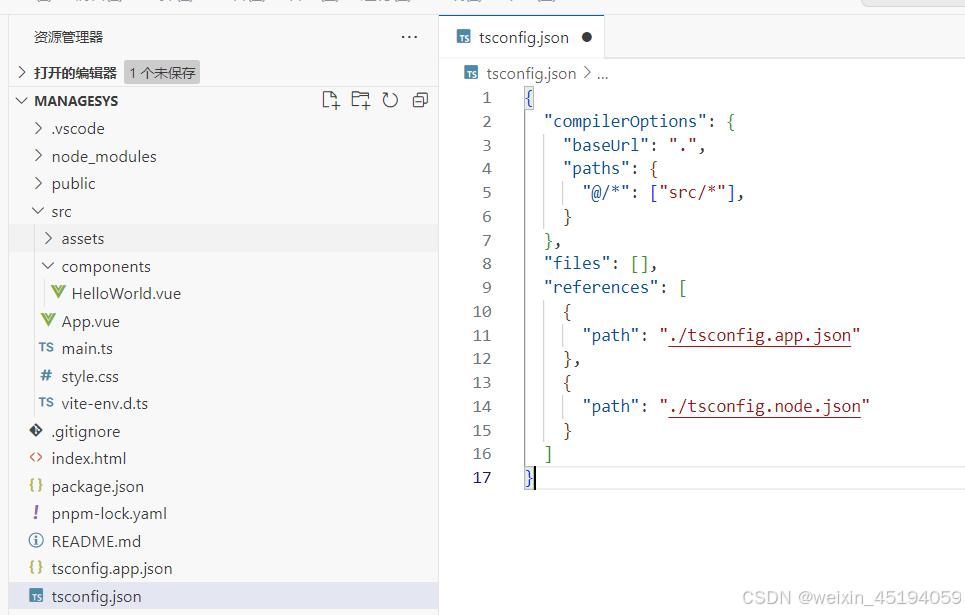
Task: Click the "references" key on line 9
Action: [601, 287]
